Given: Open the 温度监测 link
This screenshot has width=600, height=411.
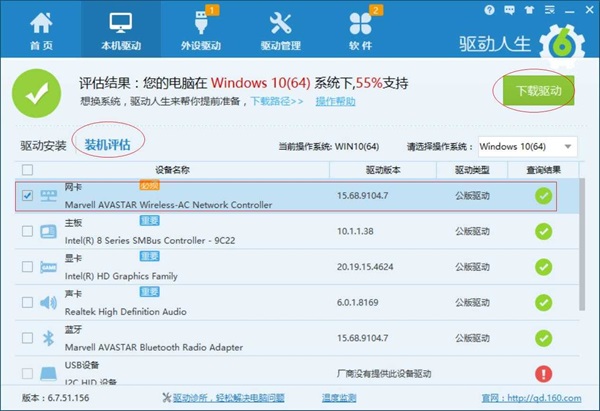Looking at the screenshot, I should click(x=339, y=398).
